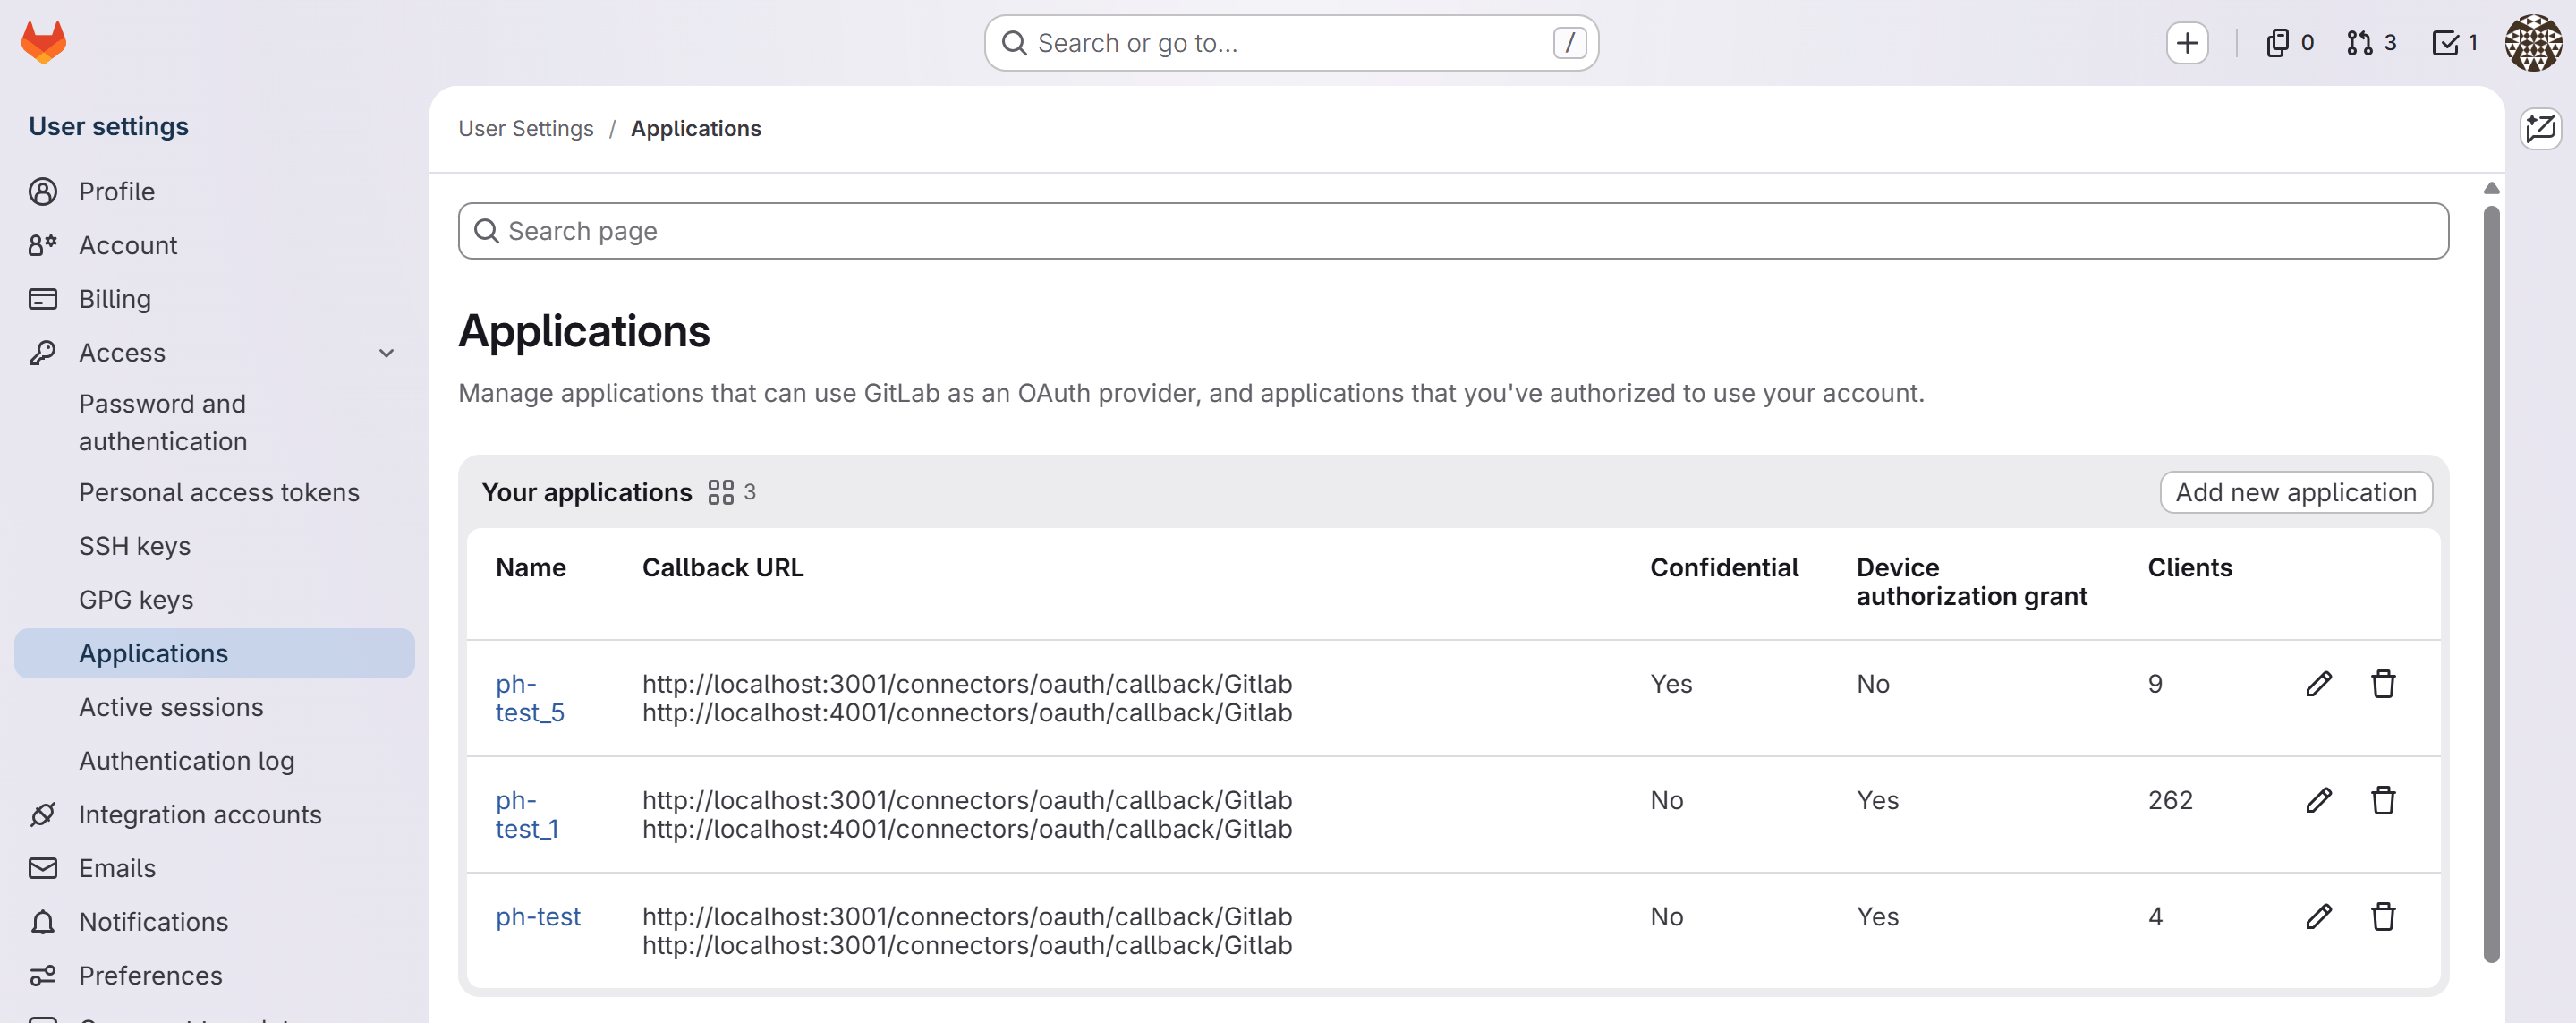
Task: Open the user avatar menu
Action: click(x=2532, y=43)
